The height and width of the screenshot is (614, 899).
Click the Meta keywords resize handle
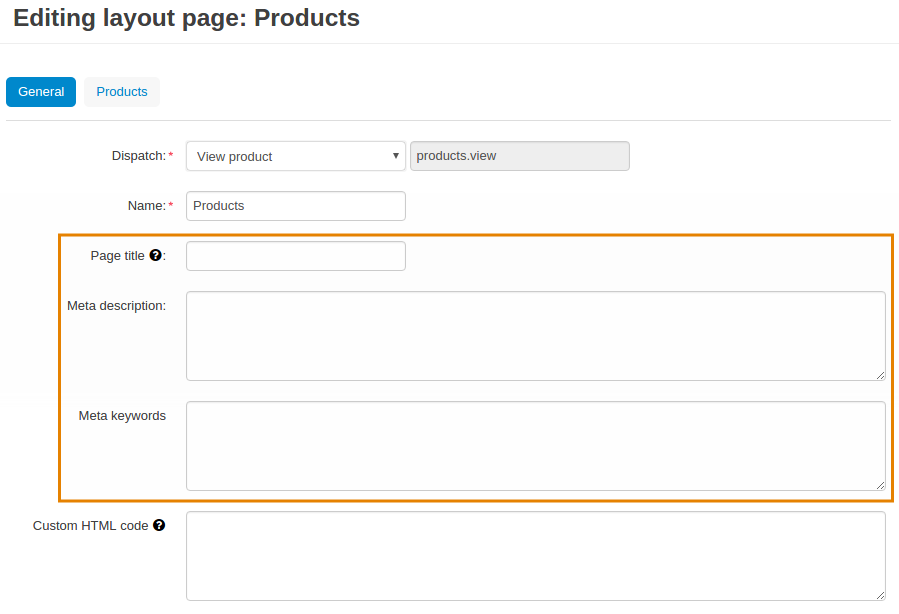click(880, 486)
